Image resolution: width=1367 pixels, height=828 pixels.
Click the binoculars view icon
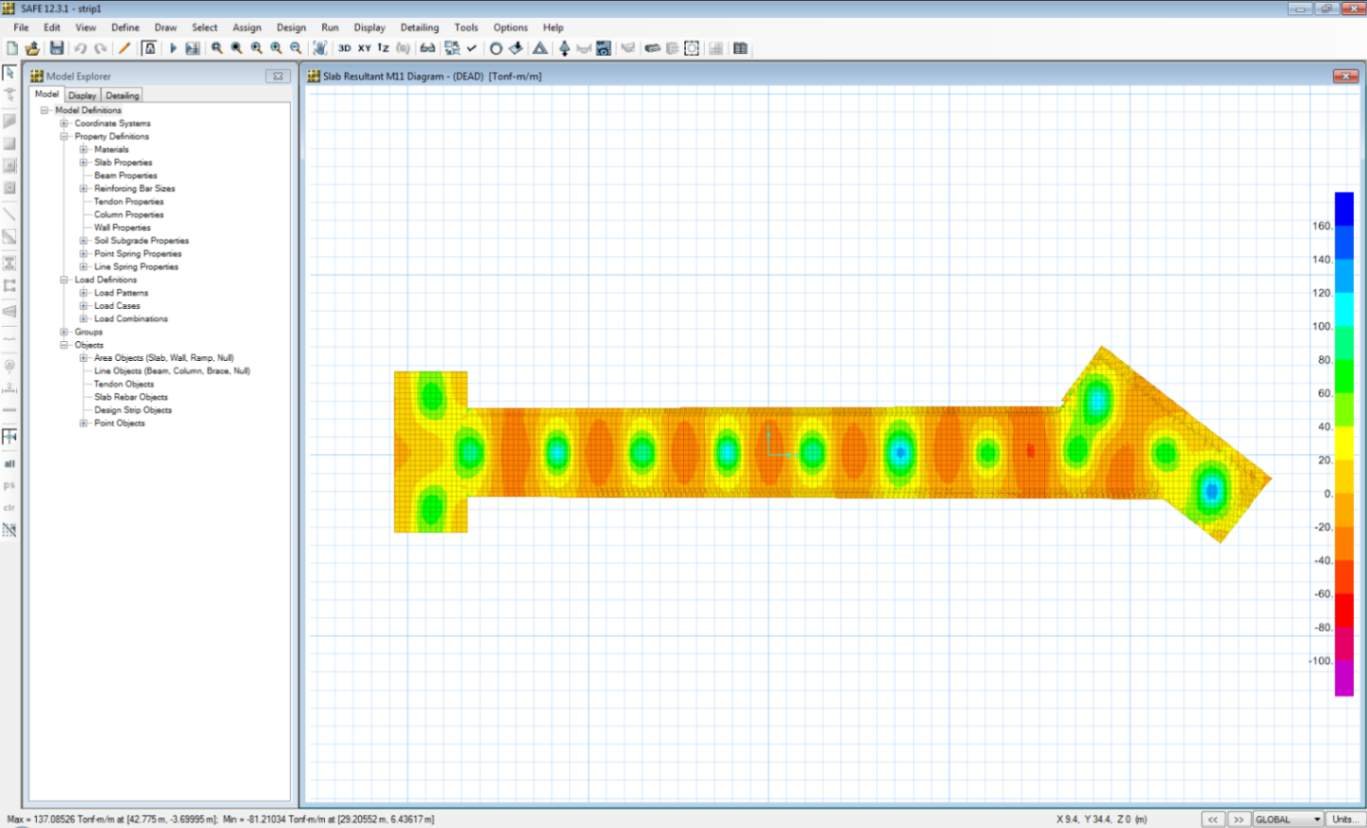(x=427, y=48)
